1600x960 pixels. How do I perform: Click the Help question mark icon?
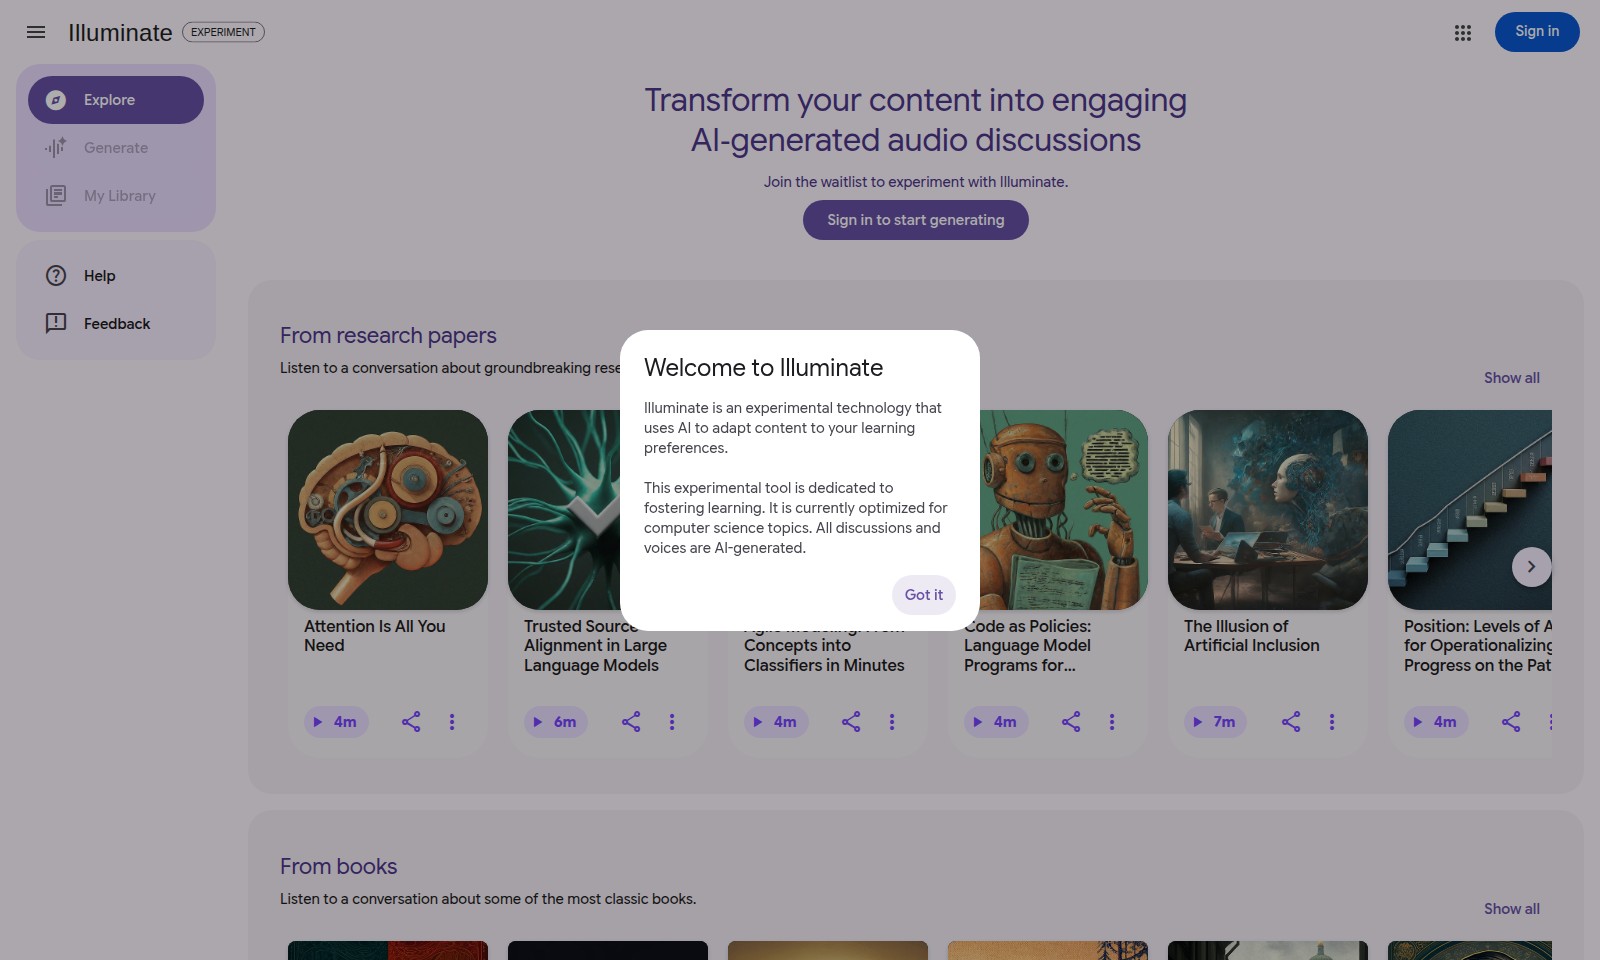pyautogui.click(x=56, y=276)
